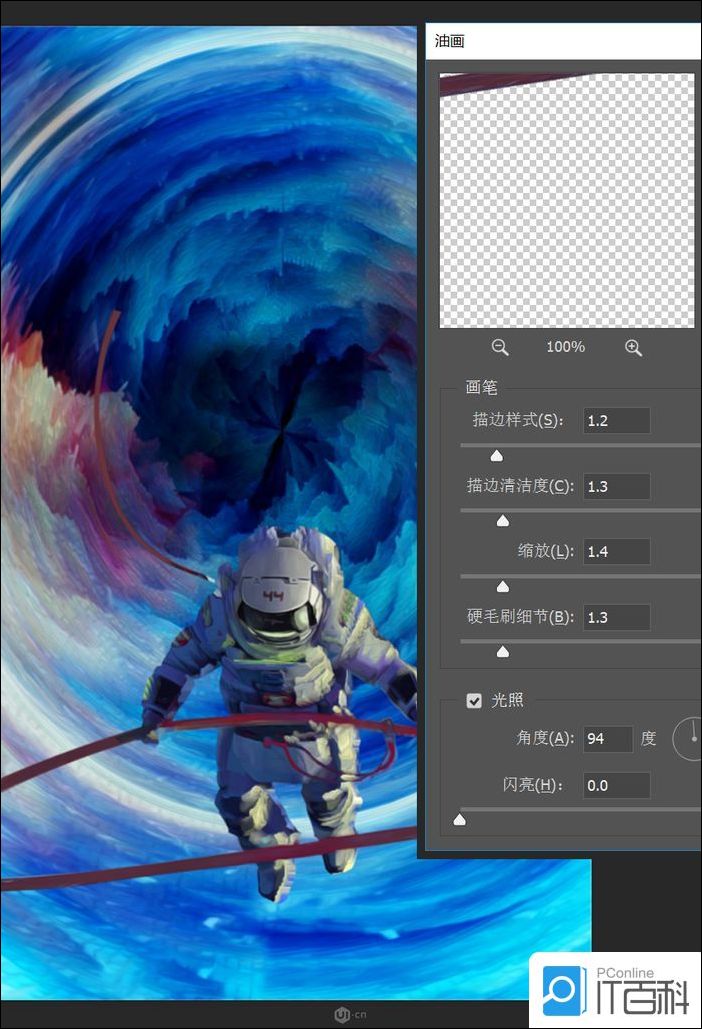This screenshot has width=702, height=1029.
Task: Click the 闪亮(H) label
Action: [533, 785]
